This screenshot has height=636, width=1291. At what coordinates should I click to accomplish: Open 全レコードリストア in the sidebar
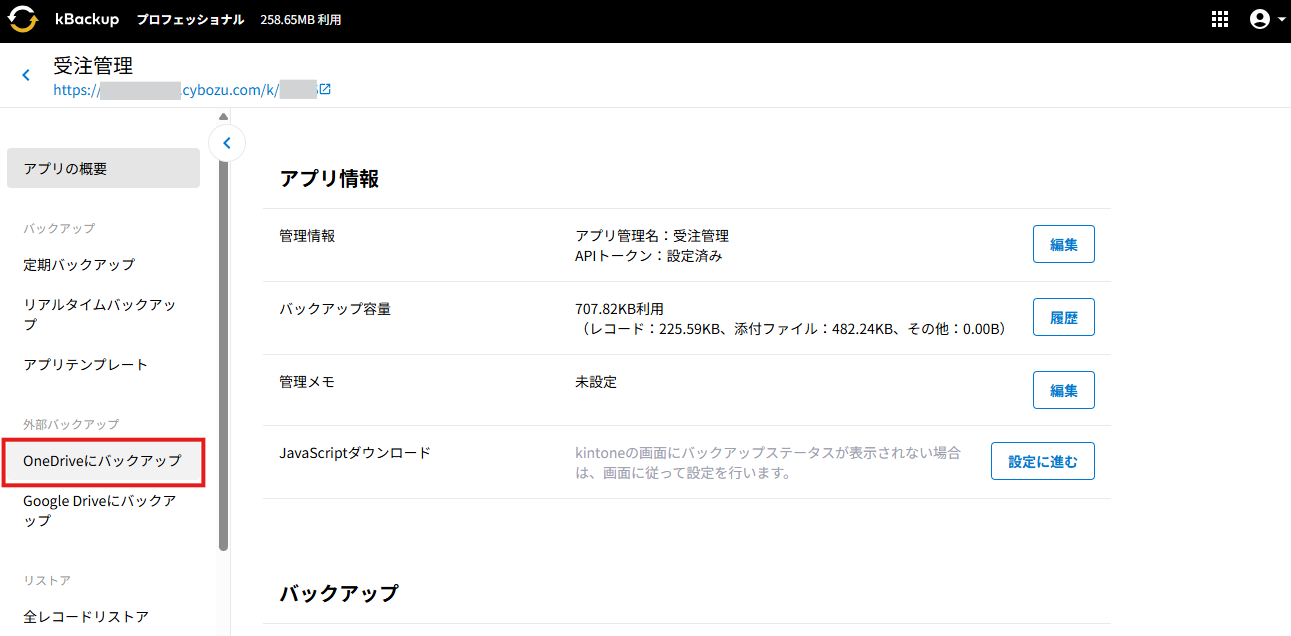pos(86,617)
